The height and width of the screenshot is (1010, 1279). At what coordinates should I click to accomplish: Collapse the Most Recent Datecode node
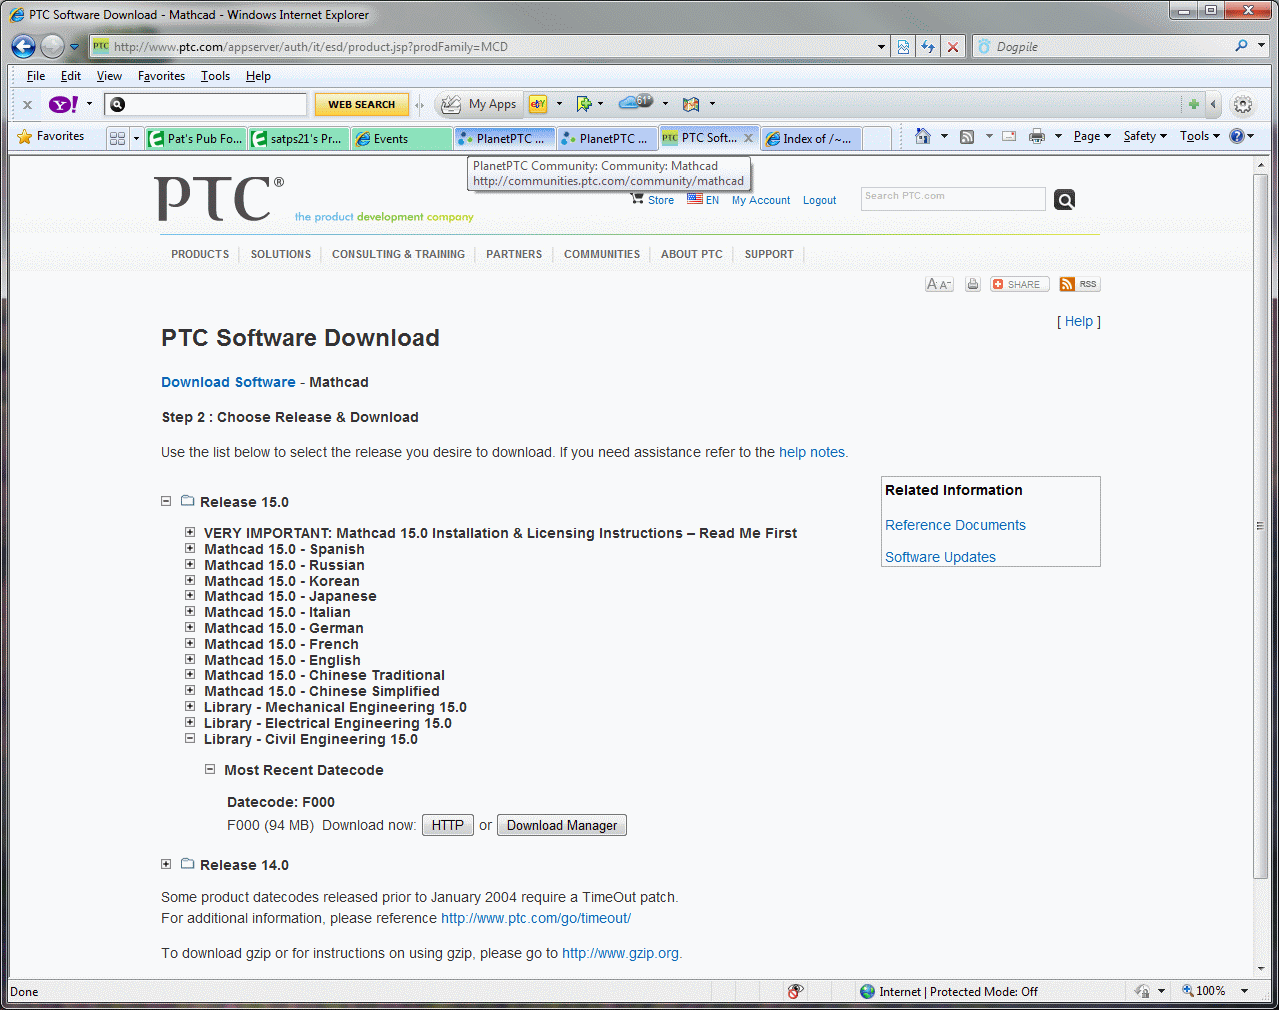(210, 769)
